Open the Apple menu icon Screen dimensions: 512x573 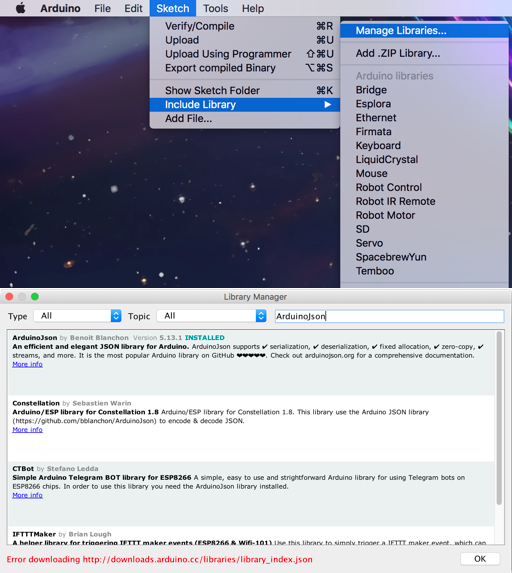coord(21,8)
